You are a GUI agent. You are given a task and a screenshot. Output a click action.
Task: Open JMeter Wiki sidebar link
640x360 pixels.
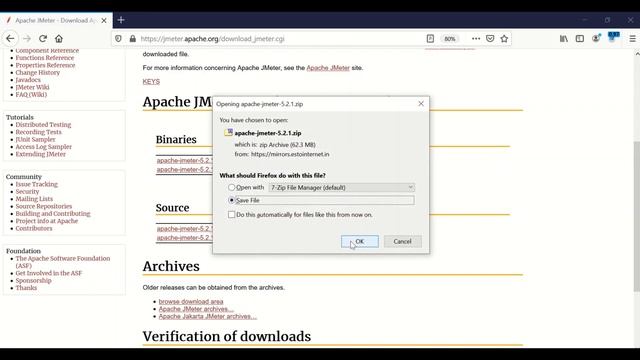(x=32, y=87)
